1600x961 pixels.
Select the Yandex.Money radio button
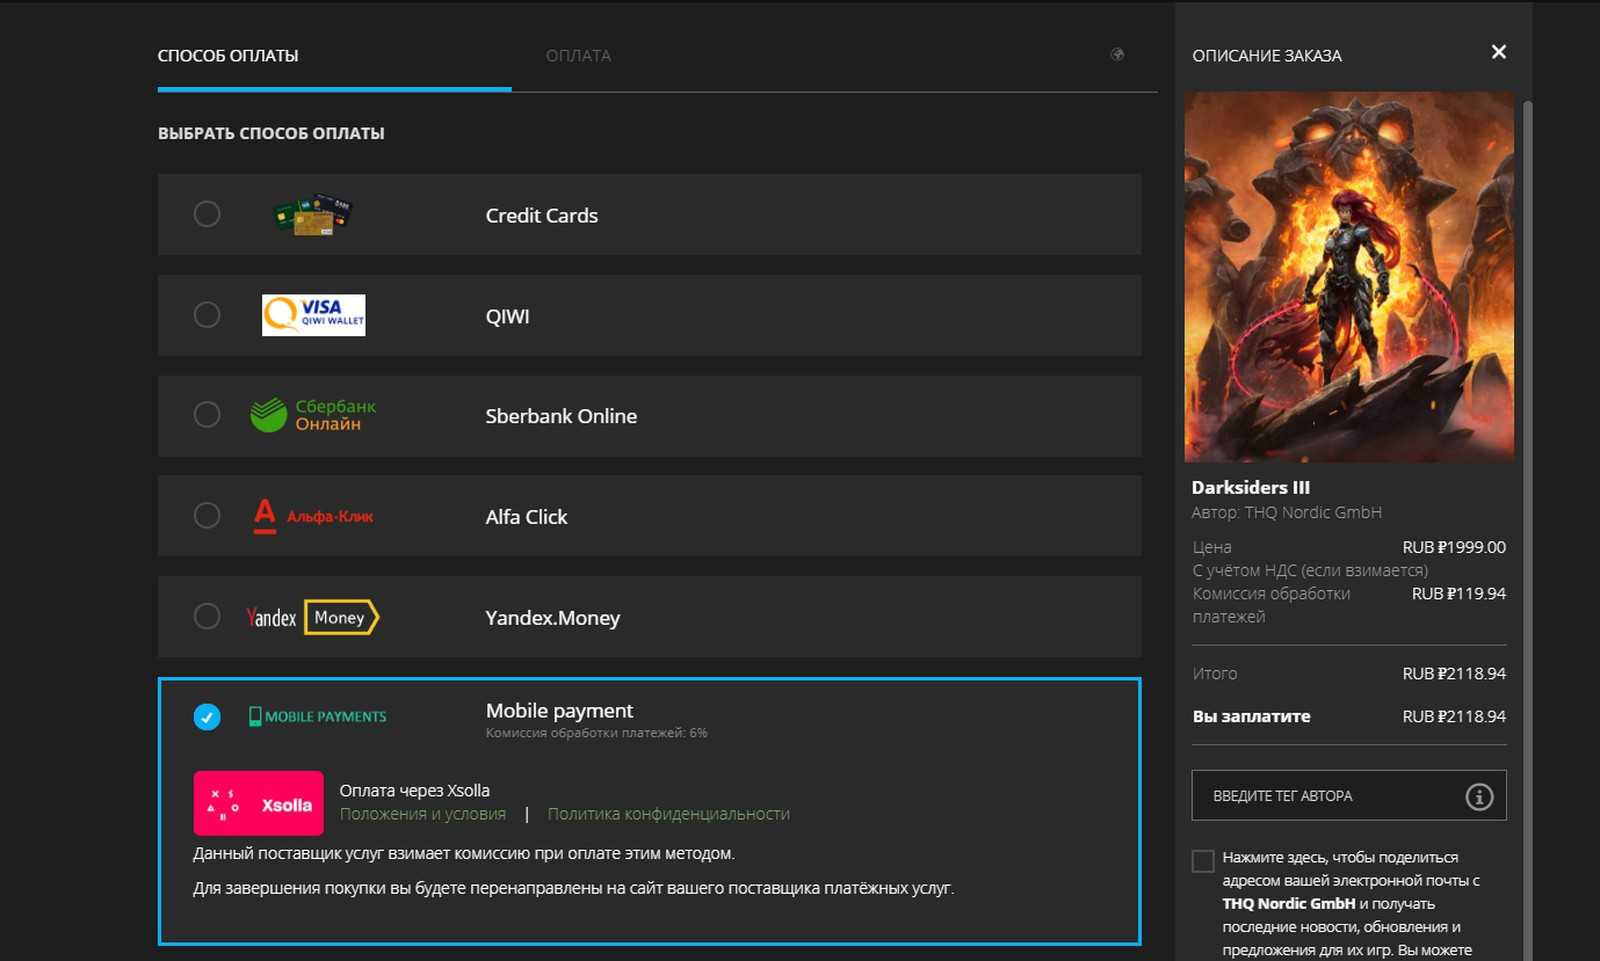click(x=207, y=616)
